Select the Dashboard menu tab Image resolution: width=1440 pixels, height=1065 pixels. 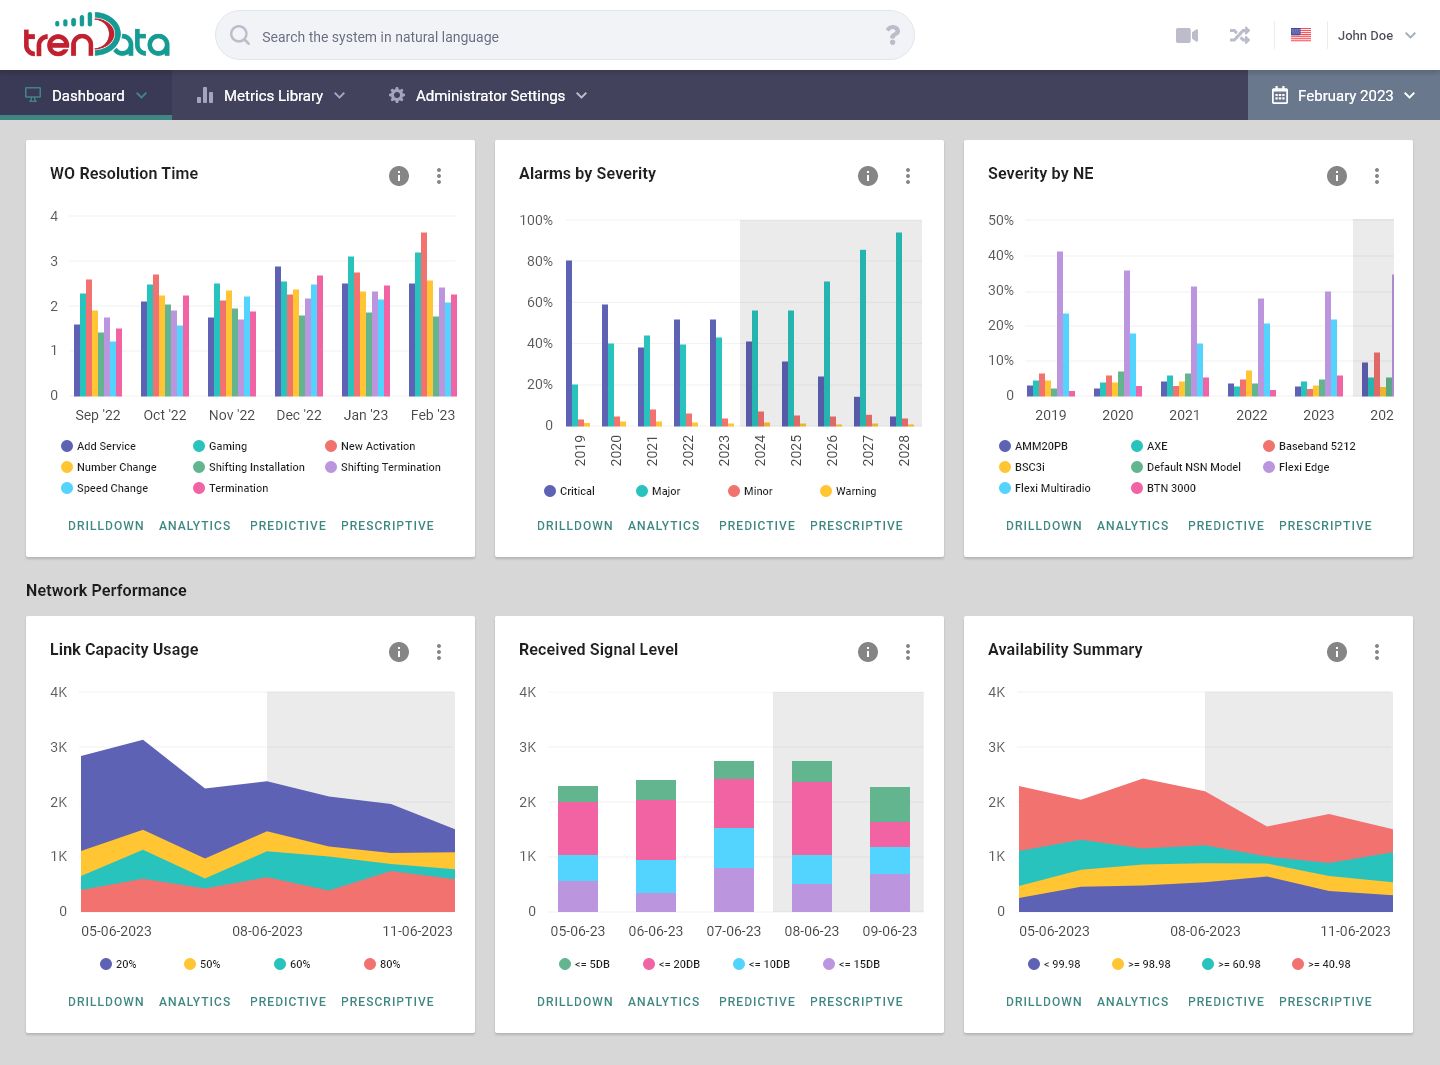click(86, 96)
